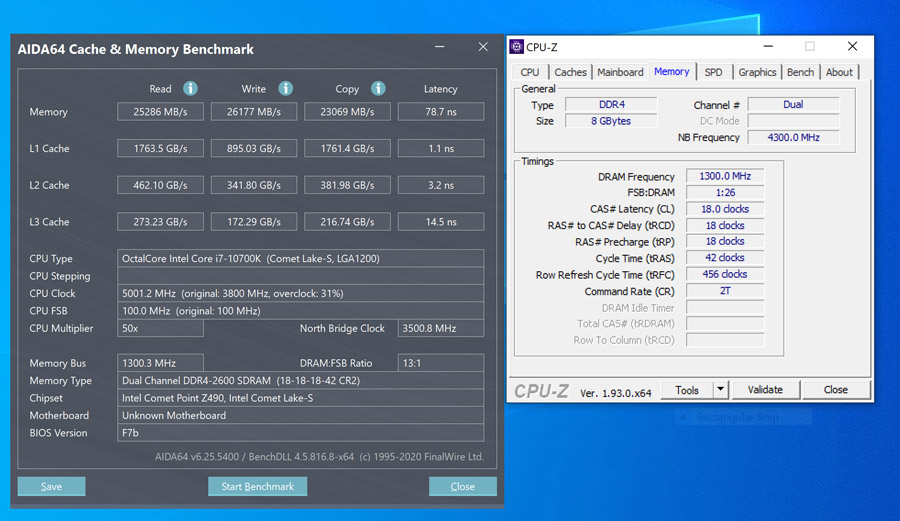Open the Tools dropdown arrow in CPU-Z
Viewport: 900px width, 521px height.
[x=720, y=390]
